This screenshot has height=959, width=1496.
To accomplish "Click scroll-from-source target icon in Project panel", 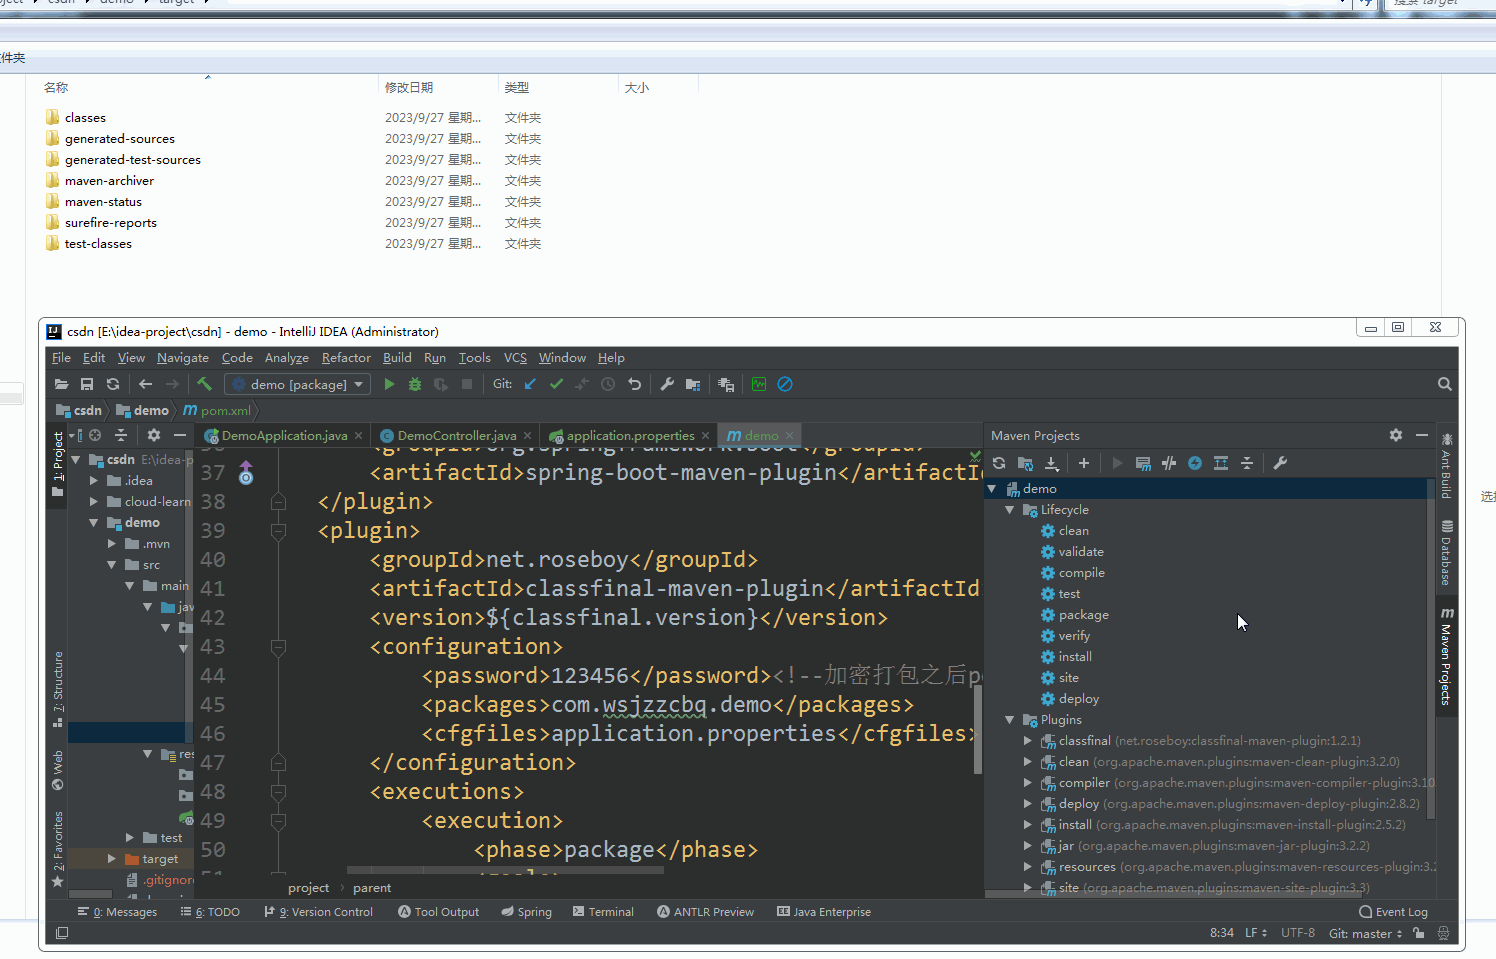I will pos(95,435).
